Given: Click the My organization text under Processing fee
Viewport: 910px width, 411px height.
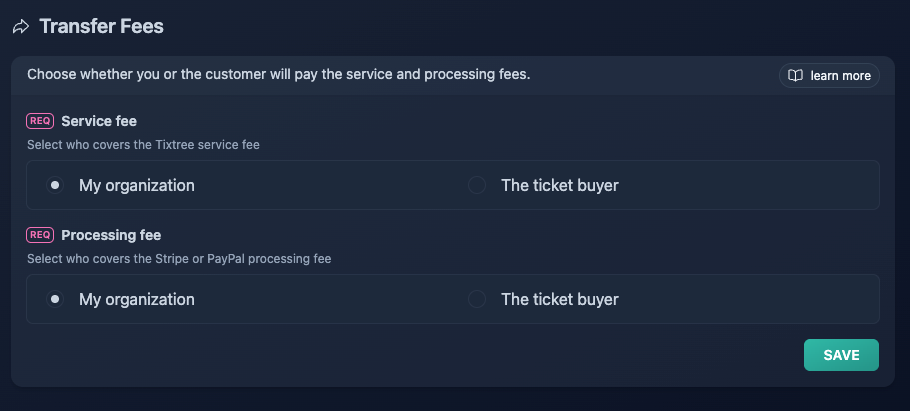Looking at the screenshot, I should point(137,299).
